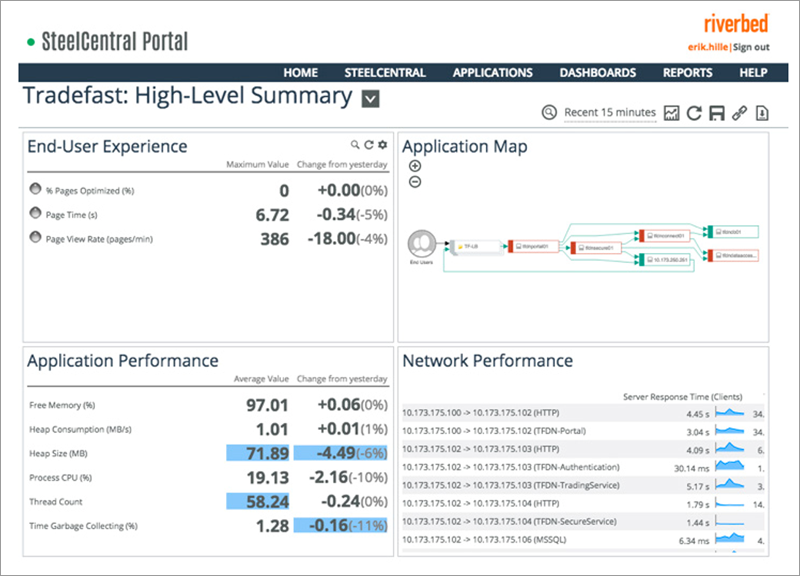Select the tfdnportal01 server node
Image resolution: width=800 pixels, height=576 pixels.
(x=534, y=246)
